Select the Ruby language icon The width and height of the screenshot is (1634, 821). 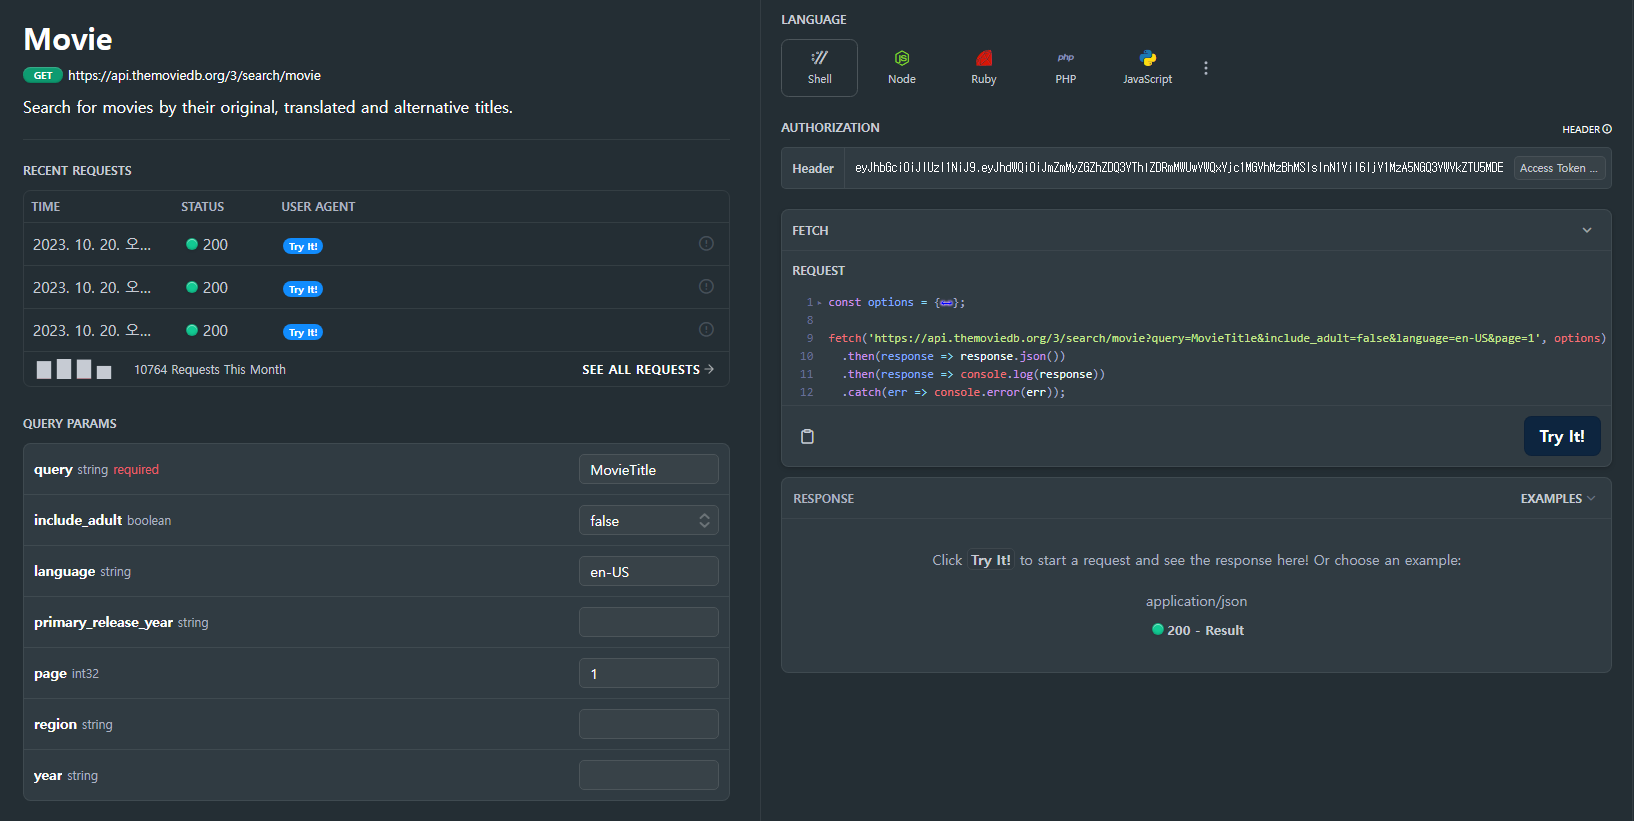click(x=984, y=68)
